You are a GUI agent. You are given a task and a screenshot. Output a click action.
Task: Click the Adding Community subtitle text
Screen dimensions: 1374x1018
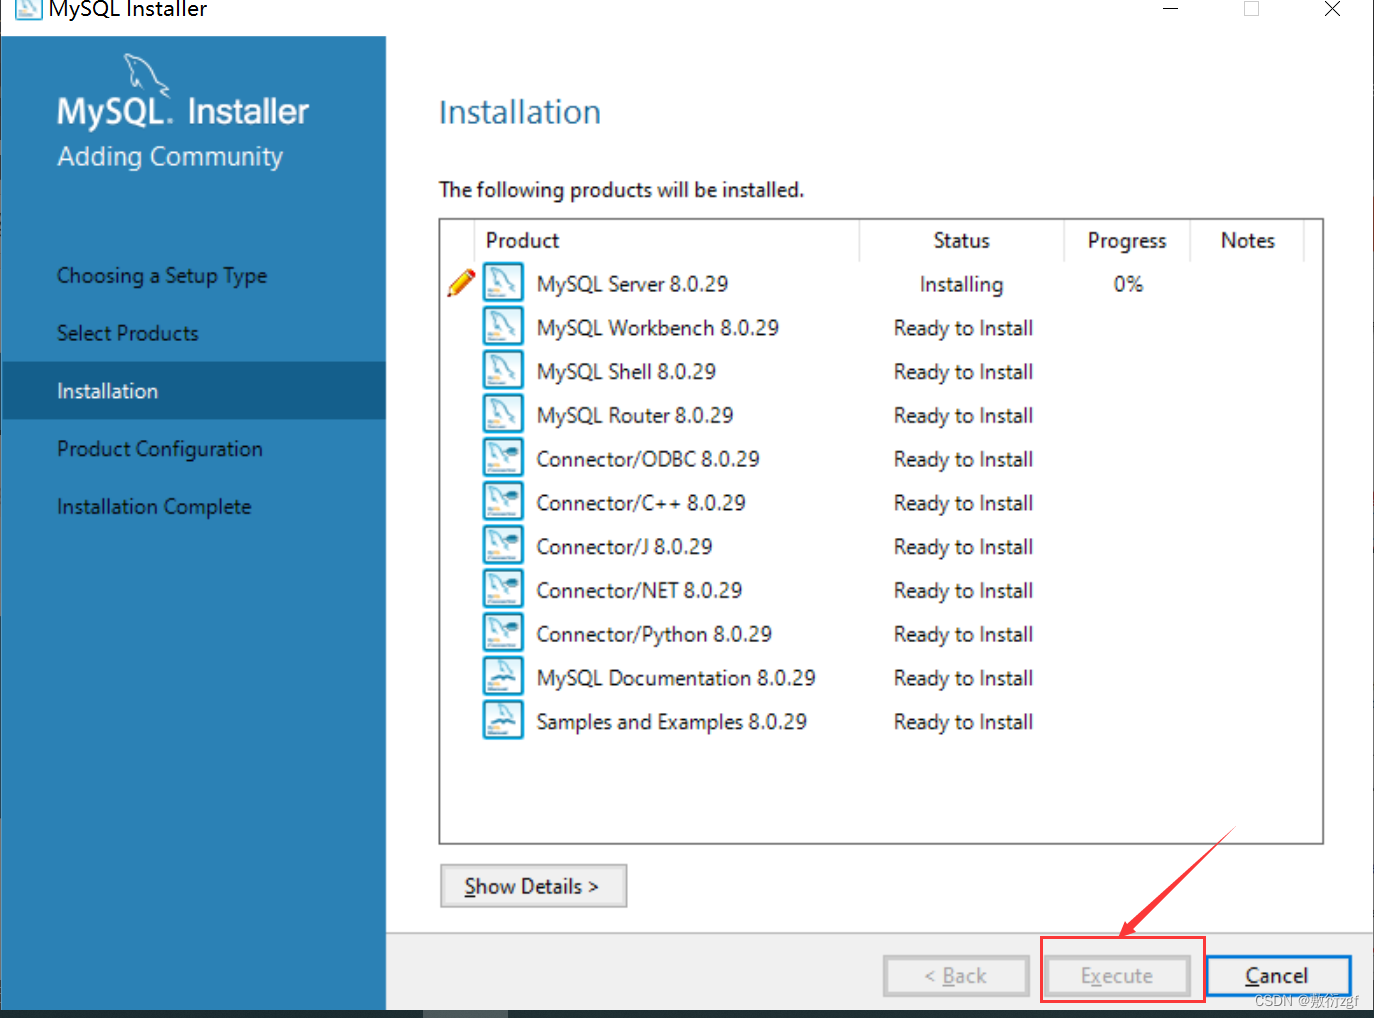pos(170,157)
